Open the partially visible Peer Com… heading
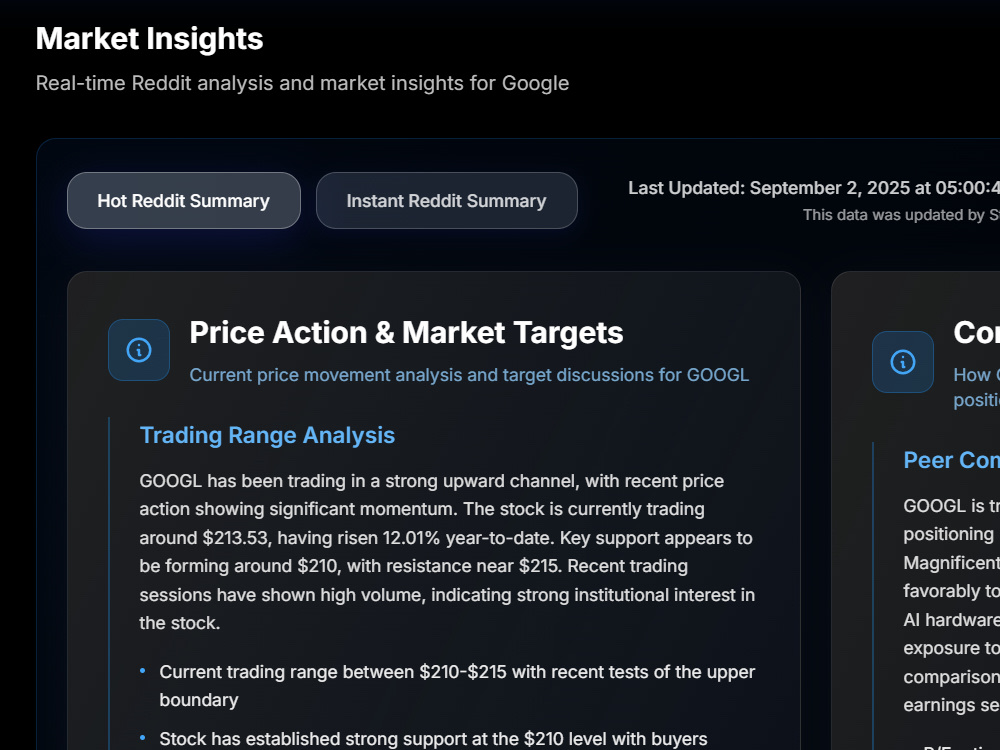This screenshot has width=1000, height=750. coord(952,460)
